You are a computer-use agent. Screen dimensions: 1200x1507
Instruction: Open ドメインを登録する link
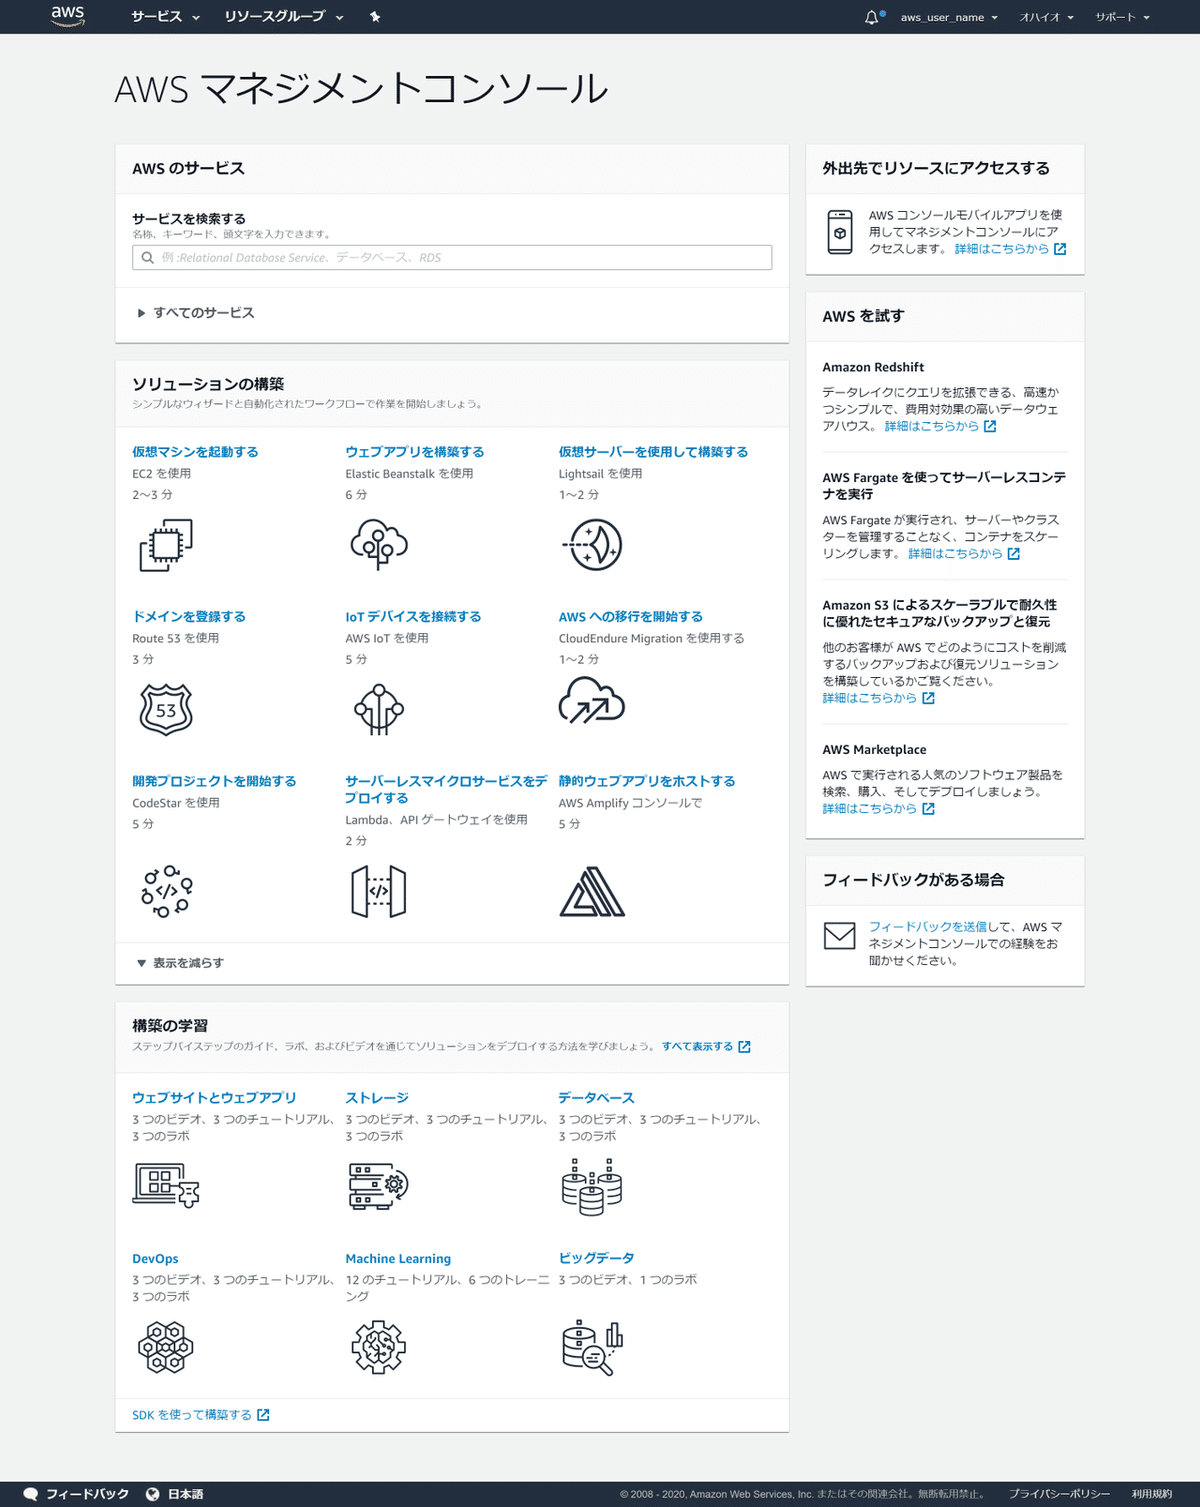(x=189, y=617)
